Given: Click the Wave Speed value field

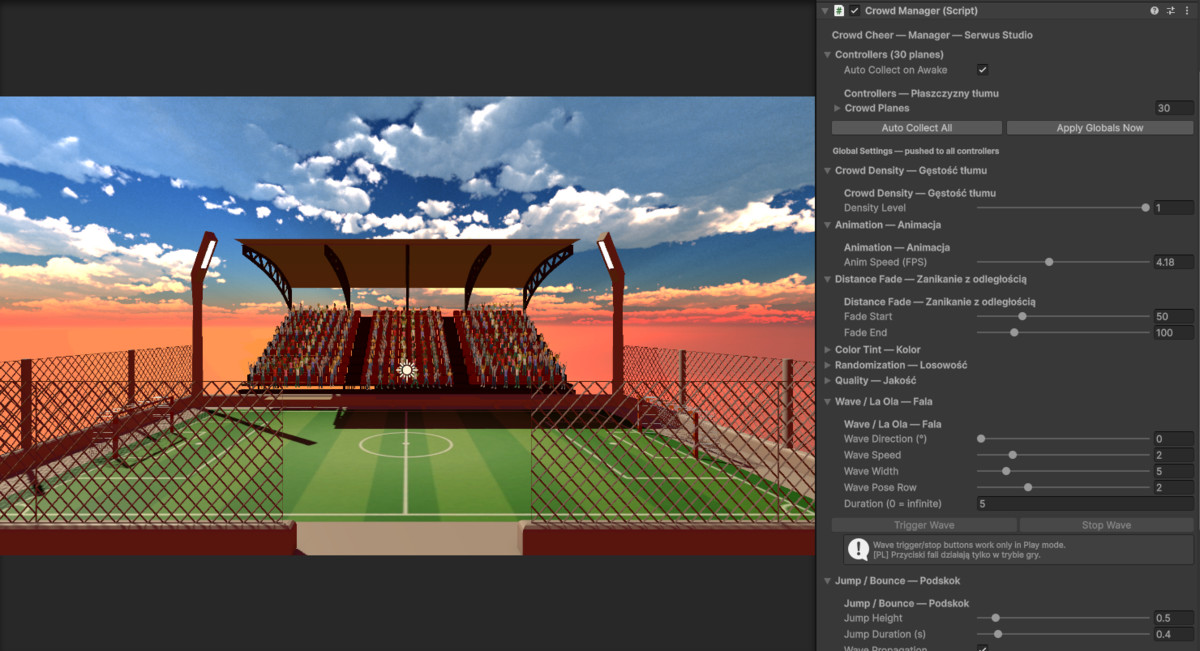Looking at the screenshot, I should tap(1174, 455).
